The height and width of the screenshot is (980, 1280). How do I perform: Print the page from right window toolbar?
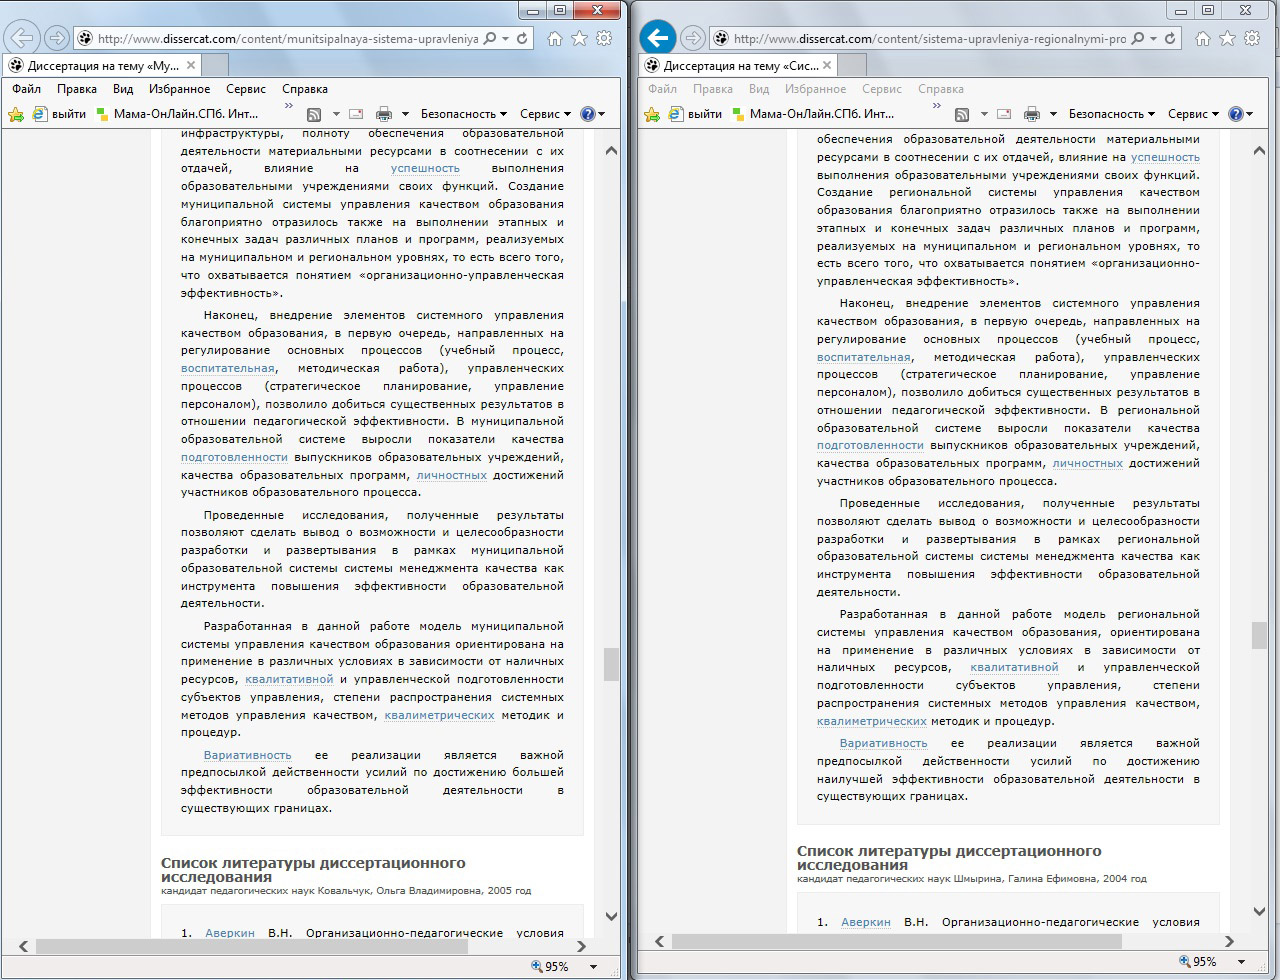tap(1032, 114)
